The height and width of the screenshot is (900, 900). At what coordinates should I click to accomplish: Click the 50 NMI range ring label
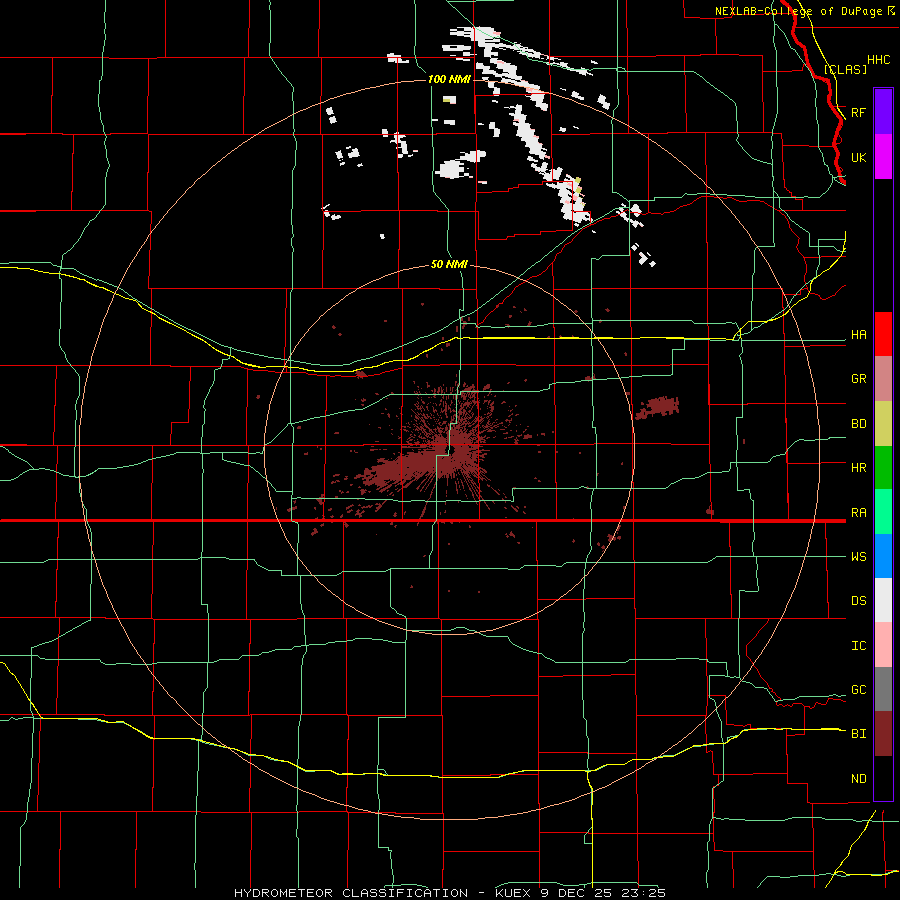[x=449, y=264]
